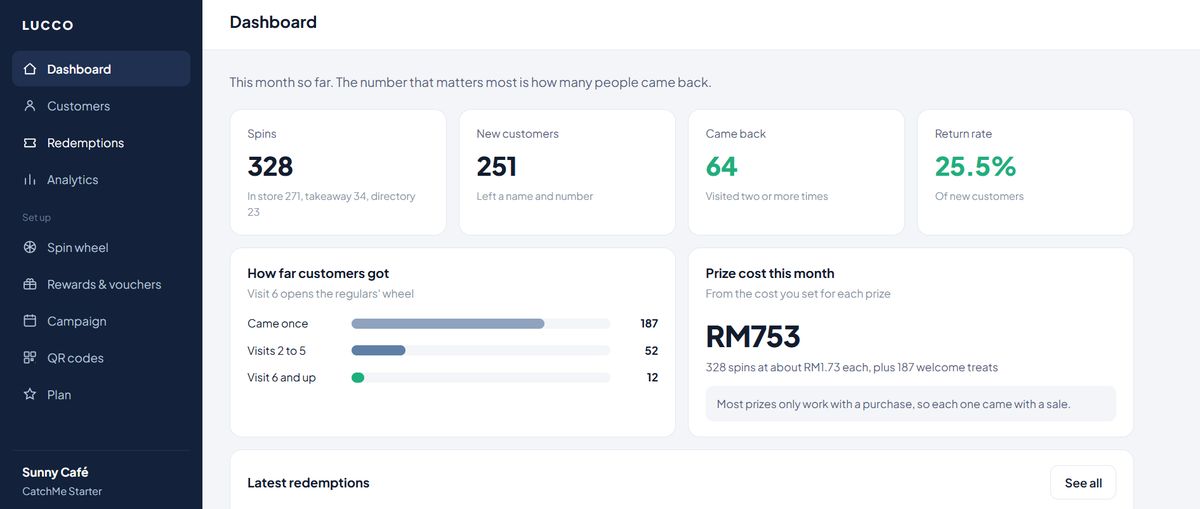Click 'Visit 6 opens the regulars' wheel' subtitle
This screenshot has width=1200, height=509.
(330, 294)
